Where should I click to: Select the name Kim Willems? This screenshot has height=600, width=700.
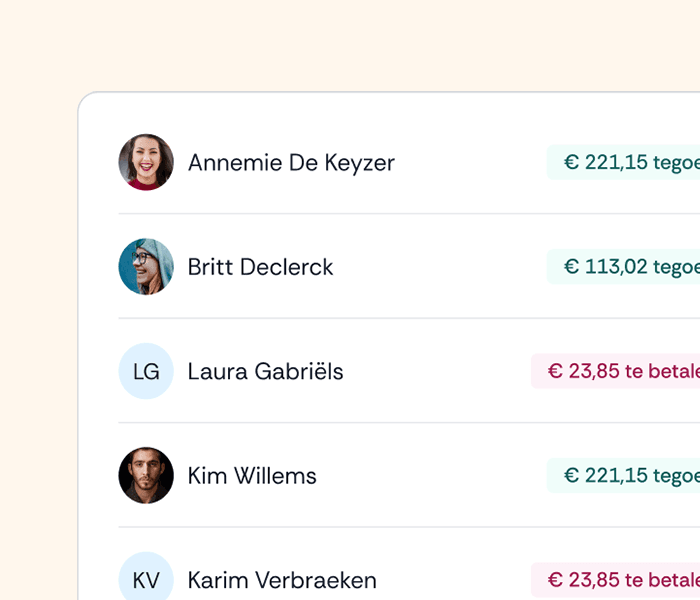point(252,475)
